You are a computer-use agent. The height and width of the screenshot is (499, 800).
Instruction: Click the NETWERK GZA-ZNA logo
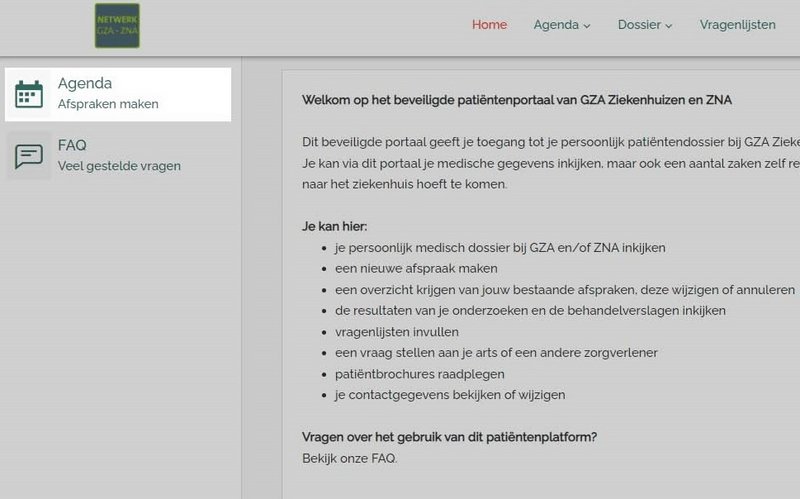click(117, 26)
